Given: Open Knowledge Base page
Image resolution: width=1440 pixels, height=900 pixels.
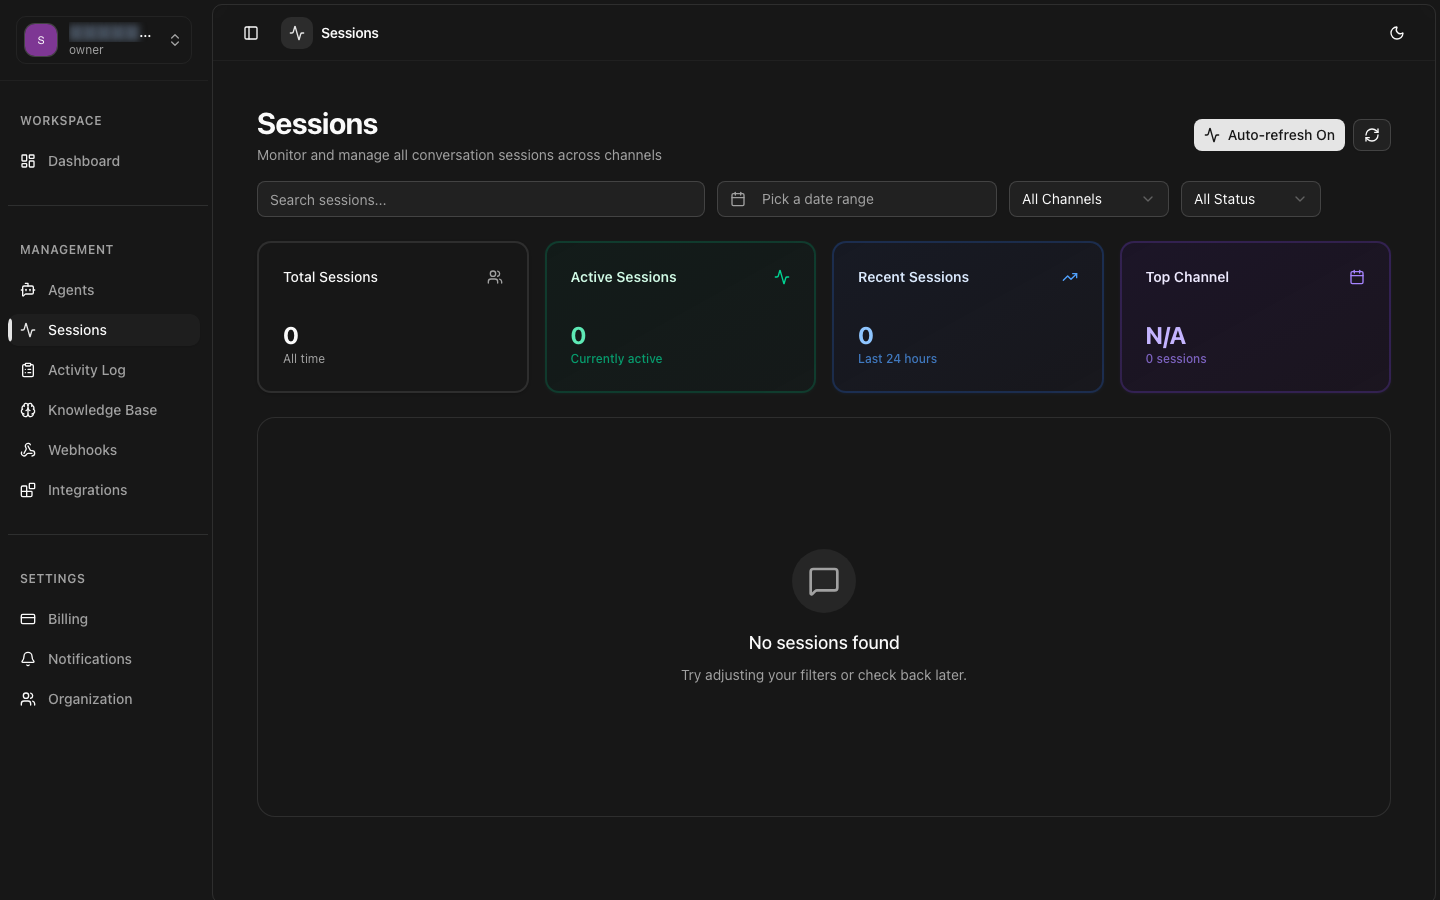Looking at the screenshot, I should pos(104,410).
